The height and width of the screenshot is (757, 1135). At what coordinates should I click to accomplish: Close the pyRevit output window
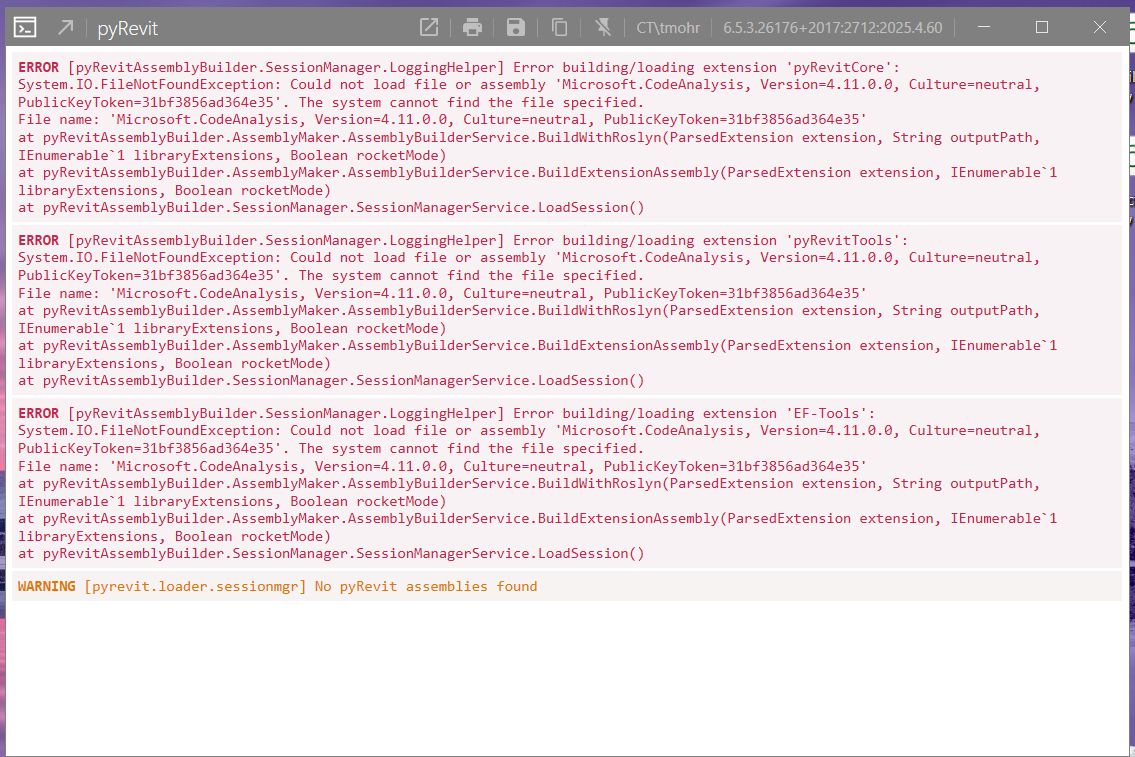click(1100, 27)
